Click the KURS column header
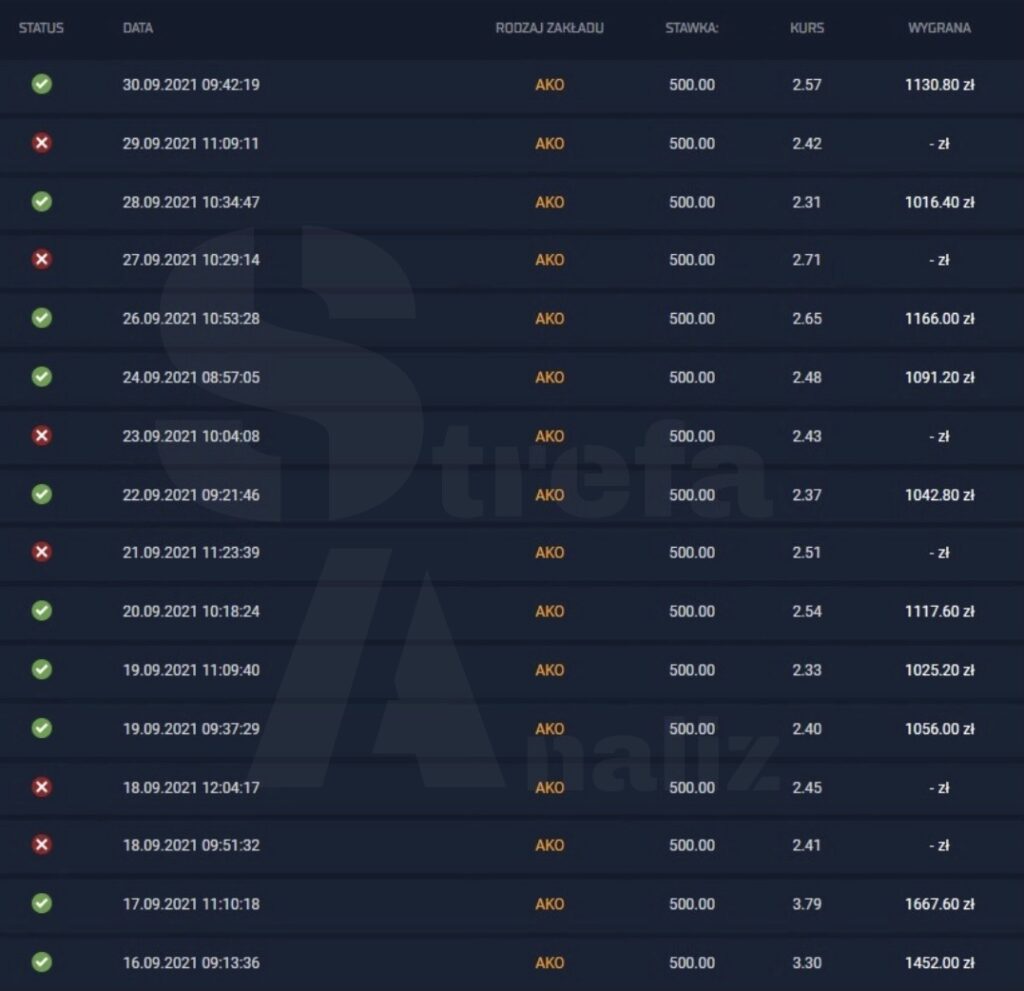The image size is (1024, 991). [x=807, y=28]
